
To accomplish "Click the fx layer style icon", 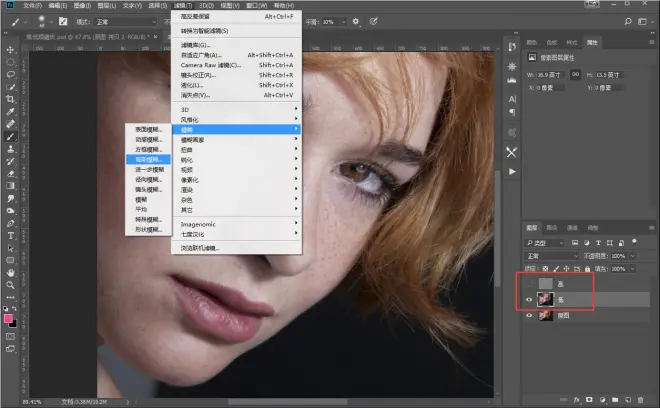I will [x=577, y=400].
